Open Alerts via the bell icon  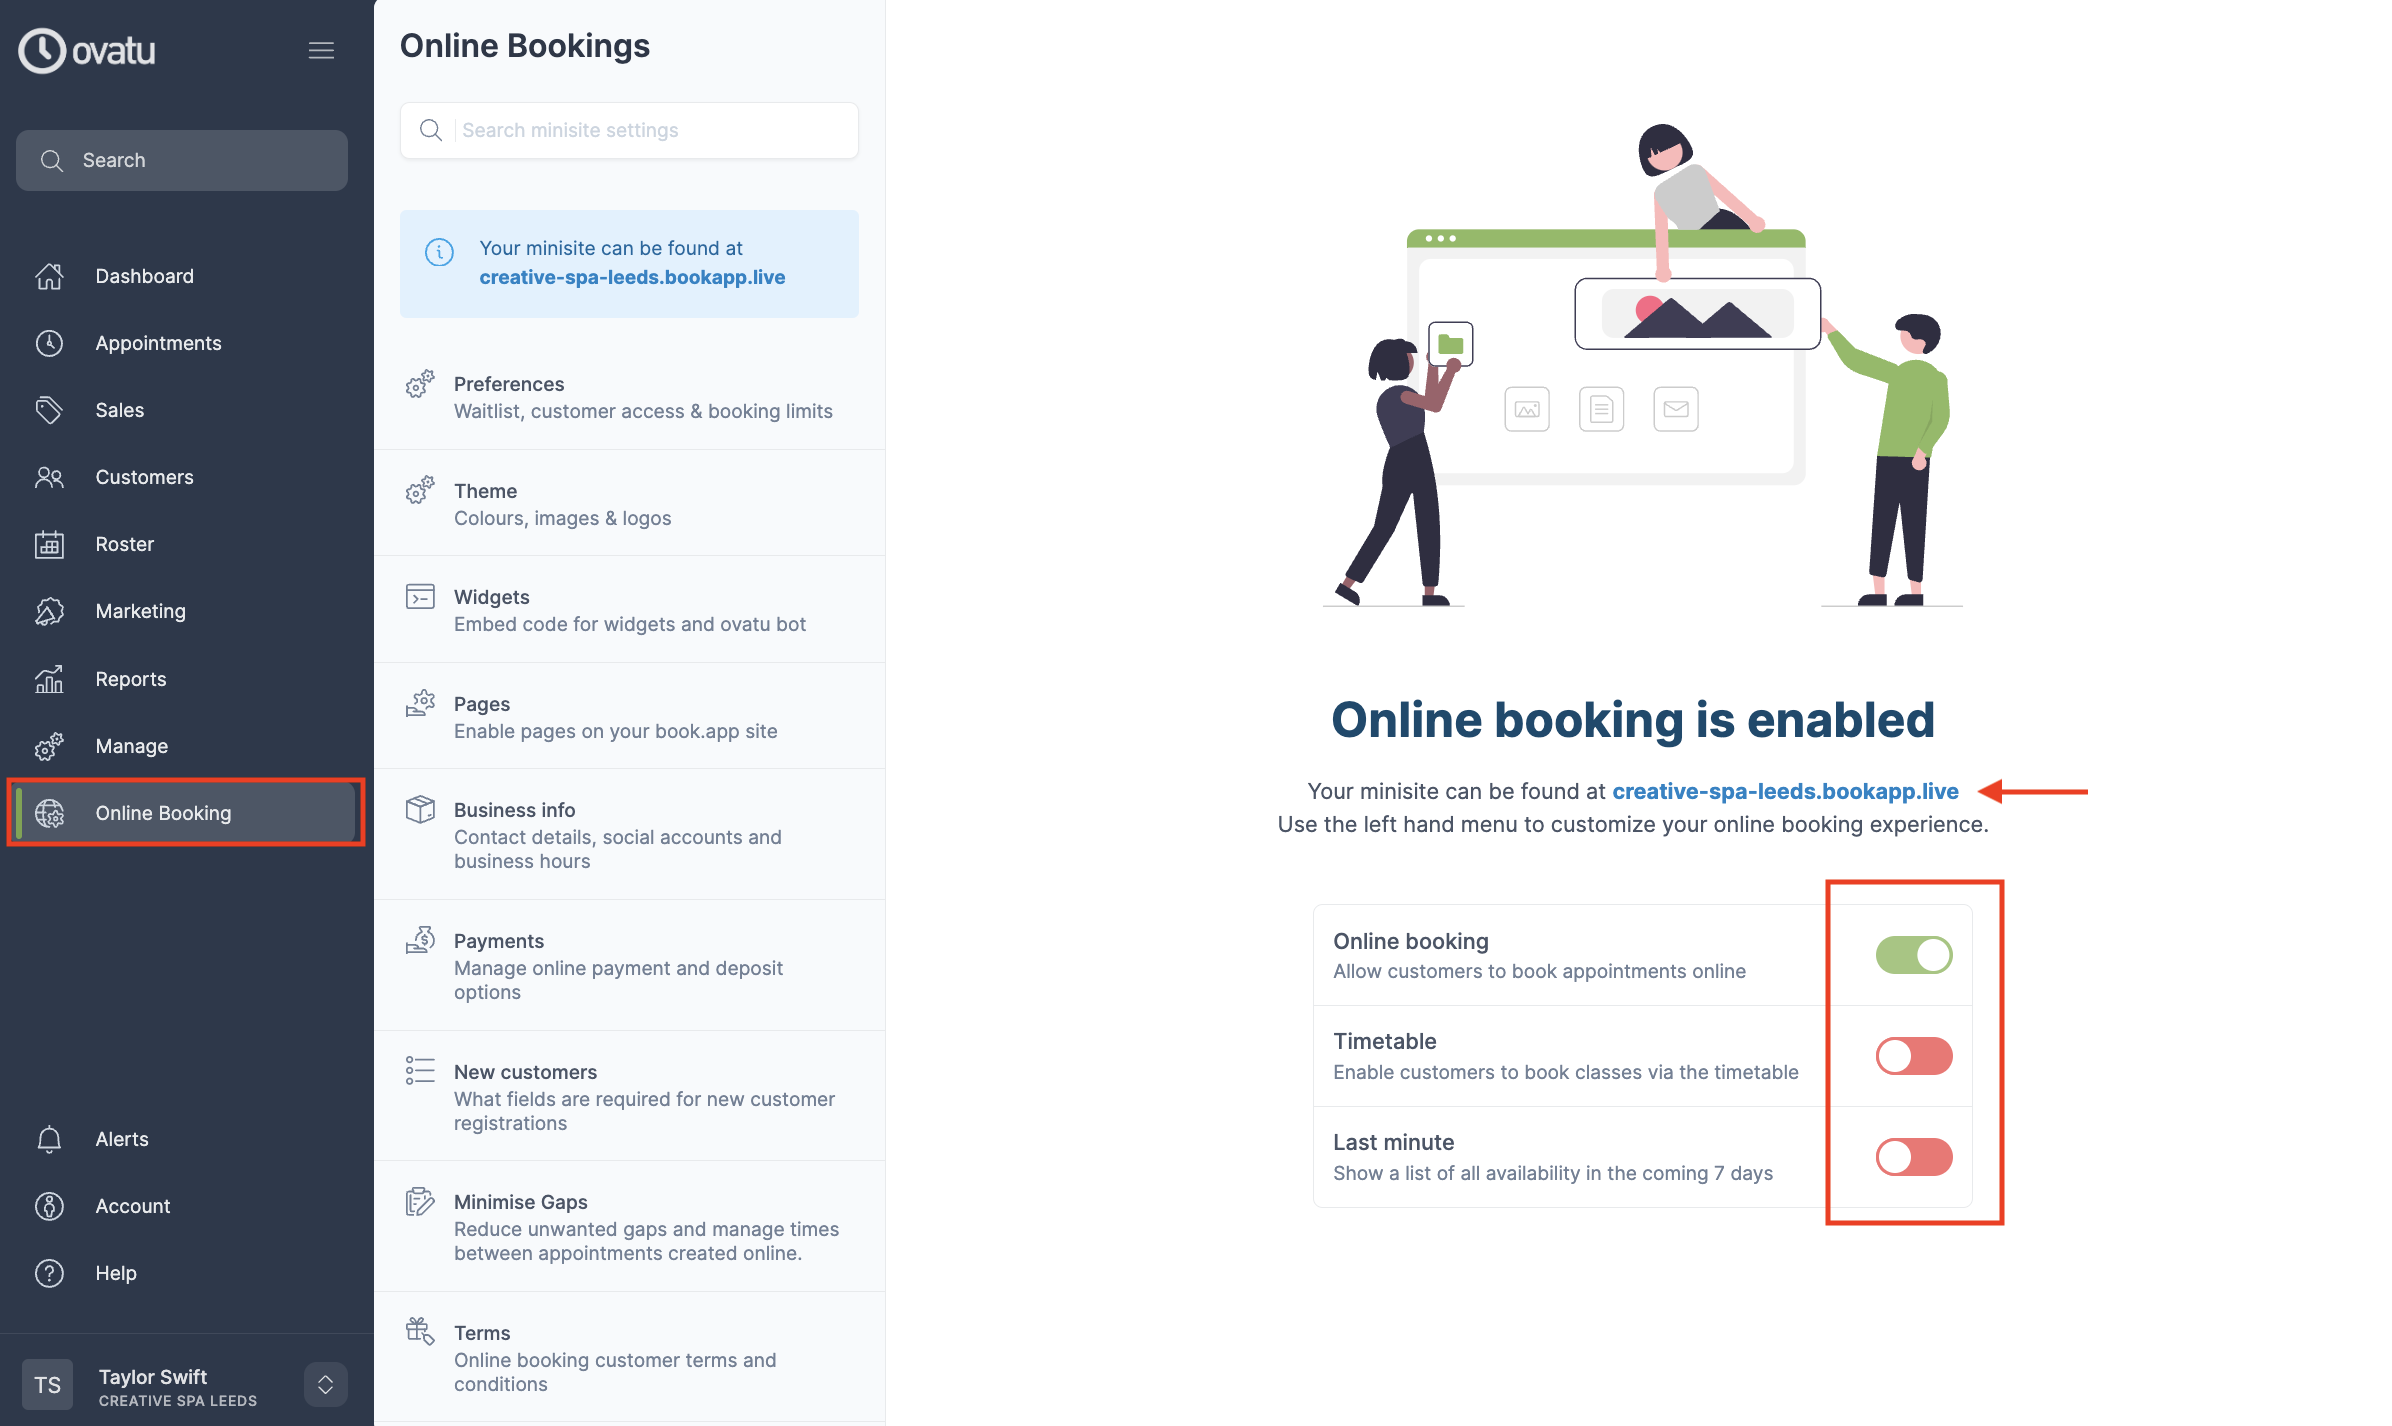click(49, 1139)
